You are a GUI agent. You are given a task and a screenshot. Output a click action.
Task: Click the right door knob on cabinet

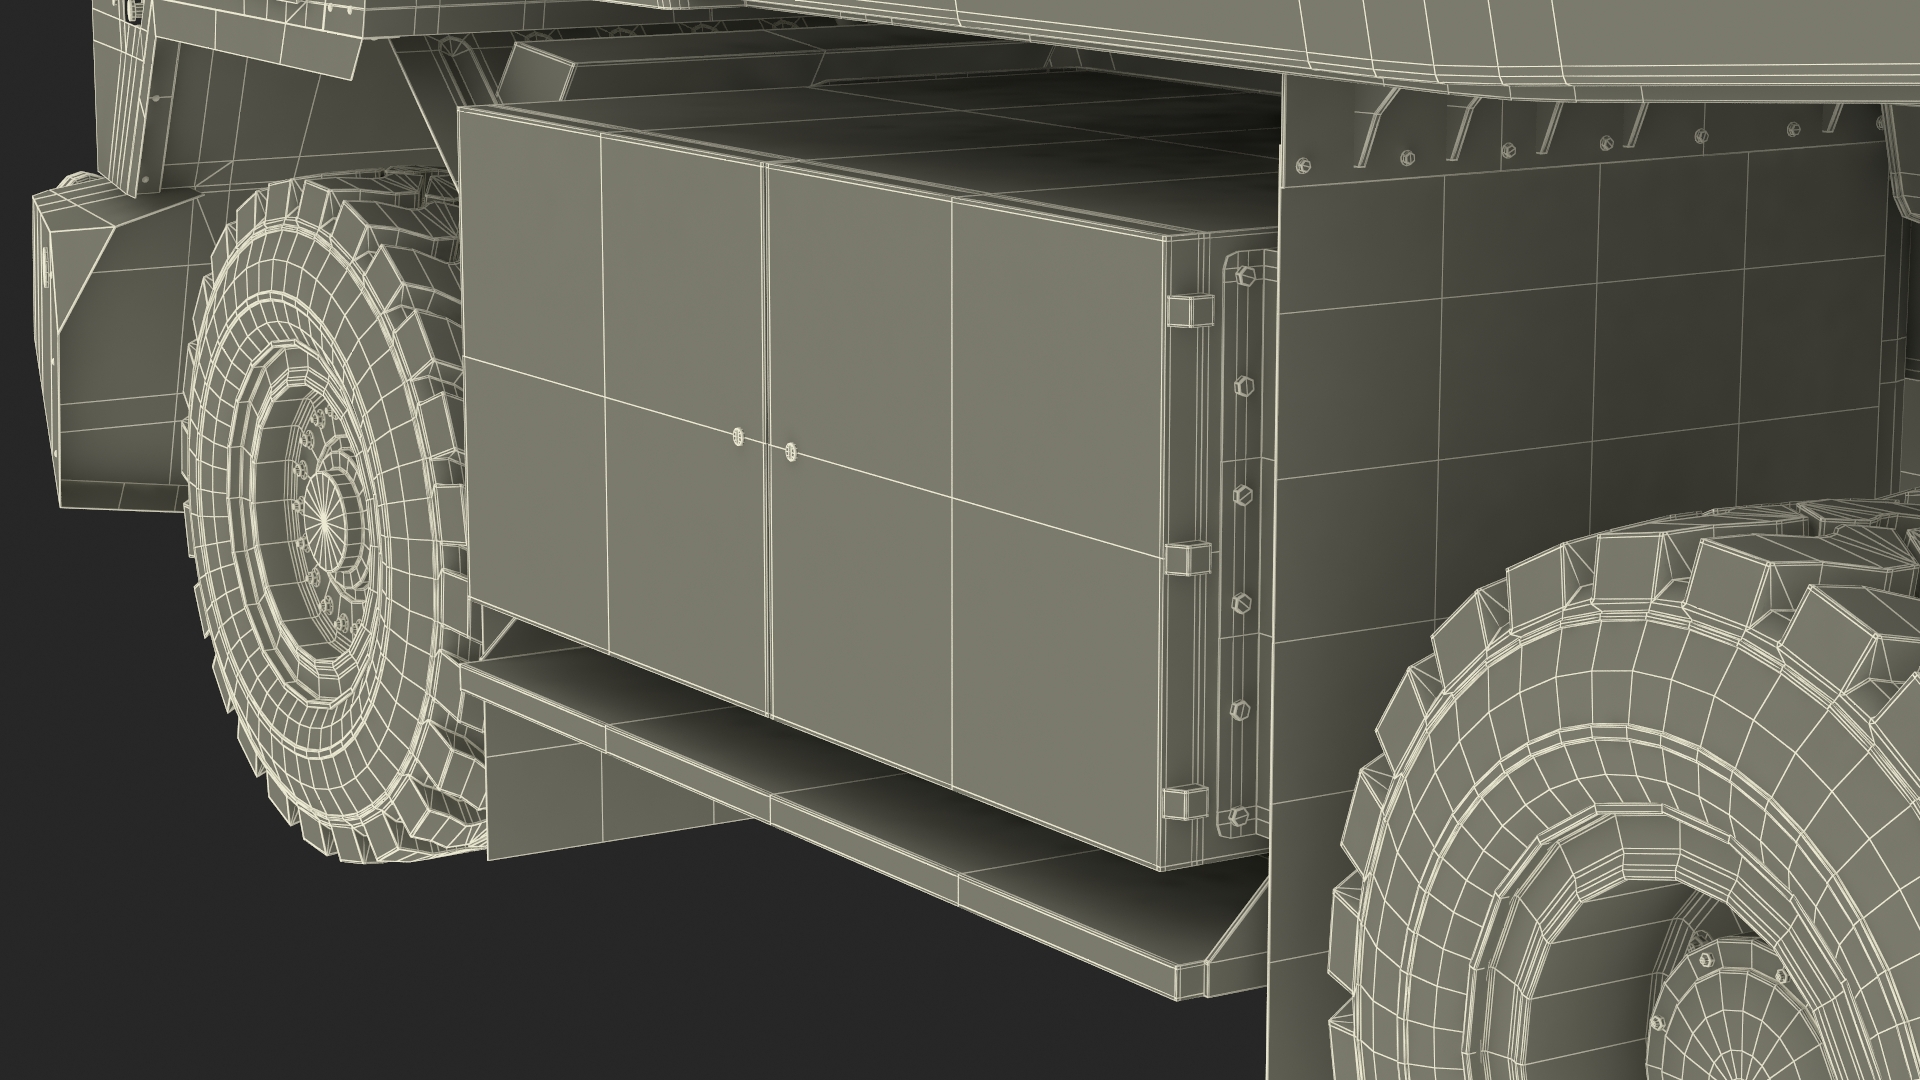[x=791, y=452]
